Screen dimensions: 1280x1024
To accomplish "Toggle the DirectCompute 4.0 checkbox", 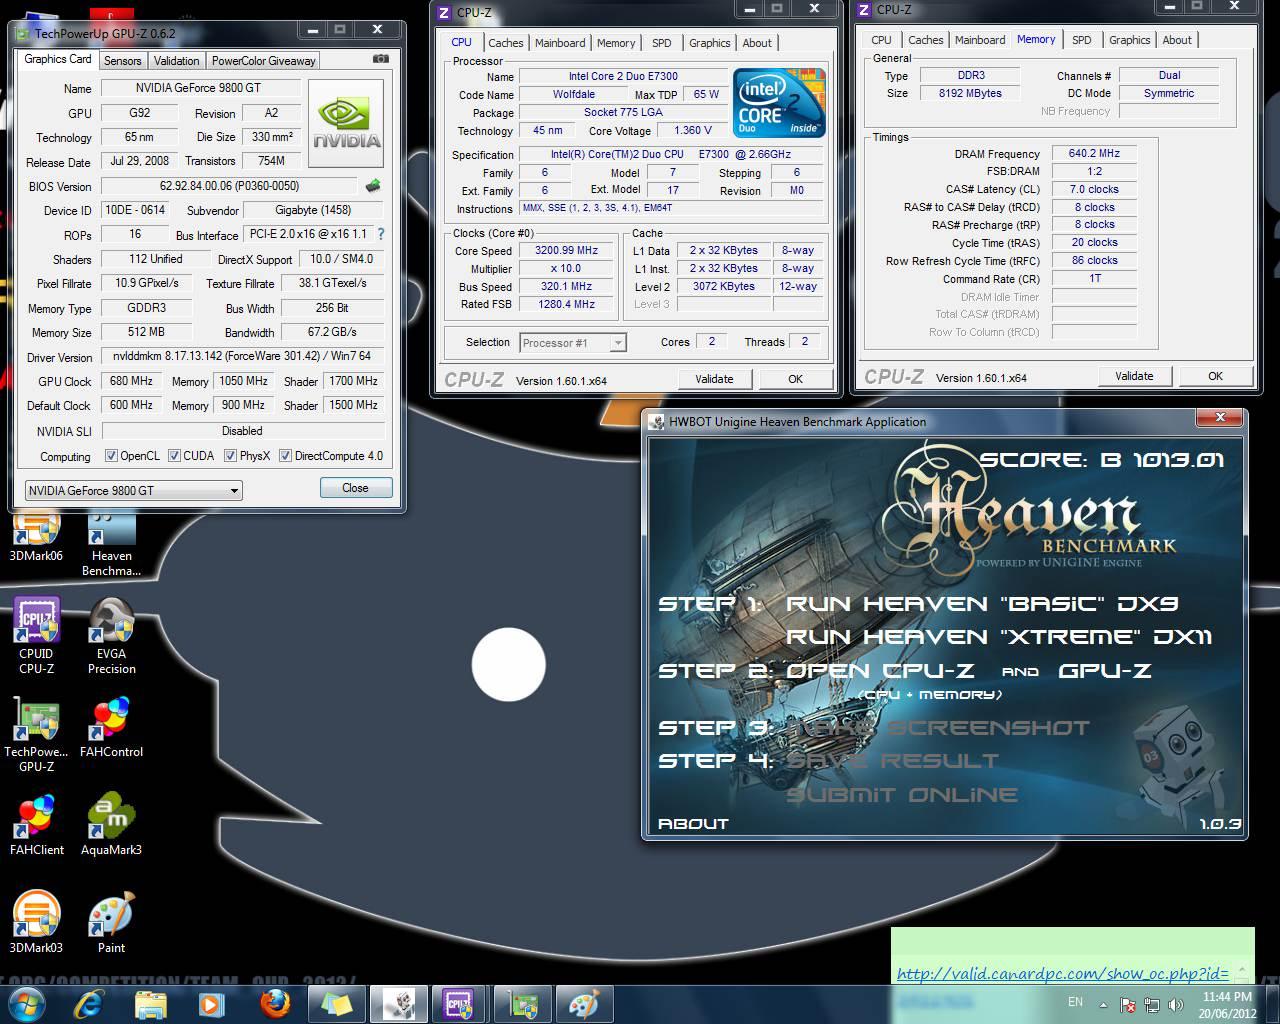I will pyautogui.click(x=285, y=456).
